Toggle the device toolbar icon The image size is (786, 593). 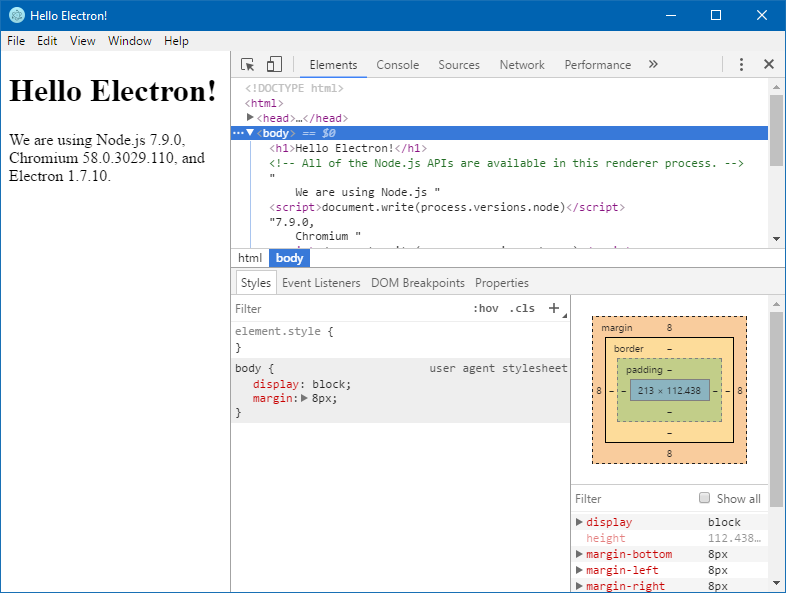(x=274, y=64)
